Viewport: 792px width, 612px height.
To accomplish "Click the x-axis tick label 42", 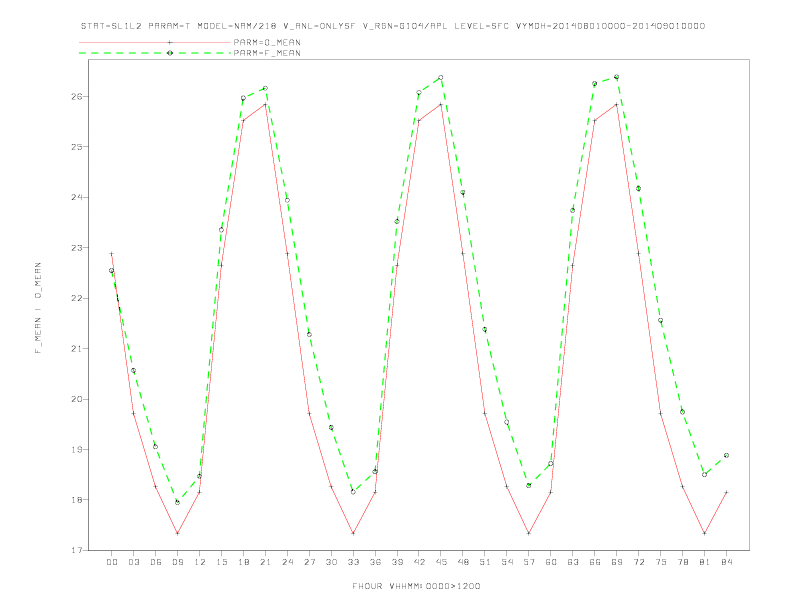I will pyautogui.click(x=419, y=562).
